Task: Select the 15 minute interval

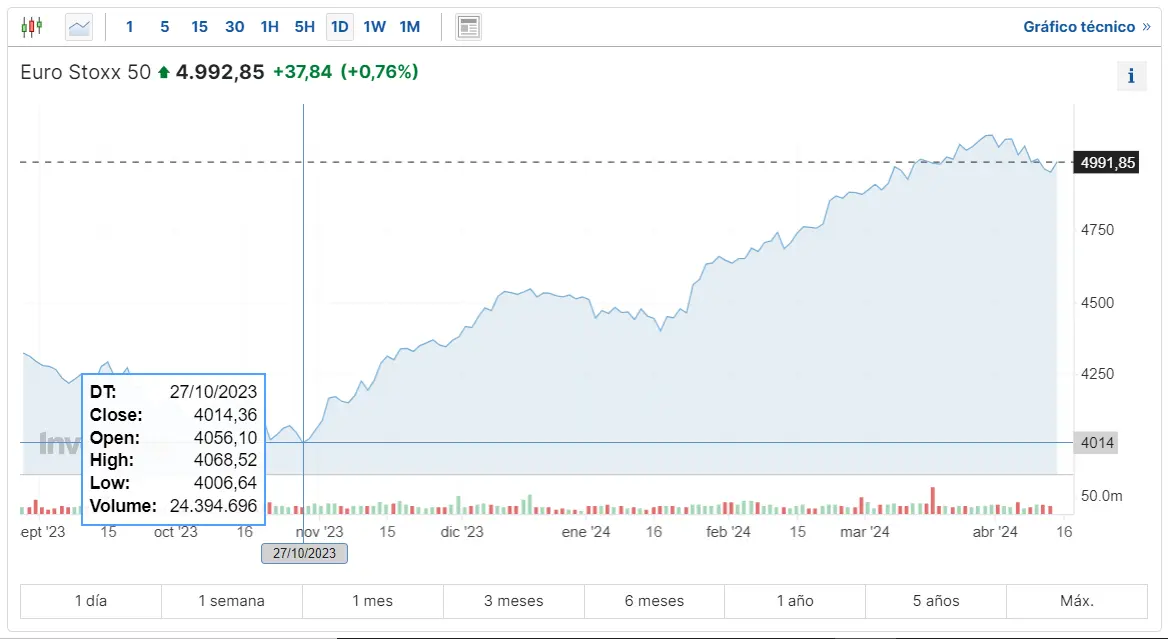Action: point(199,27)
